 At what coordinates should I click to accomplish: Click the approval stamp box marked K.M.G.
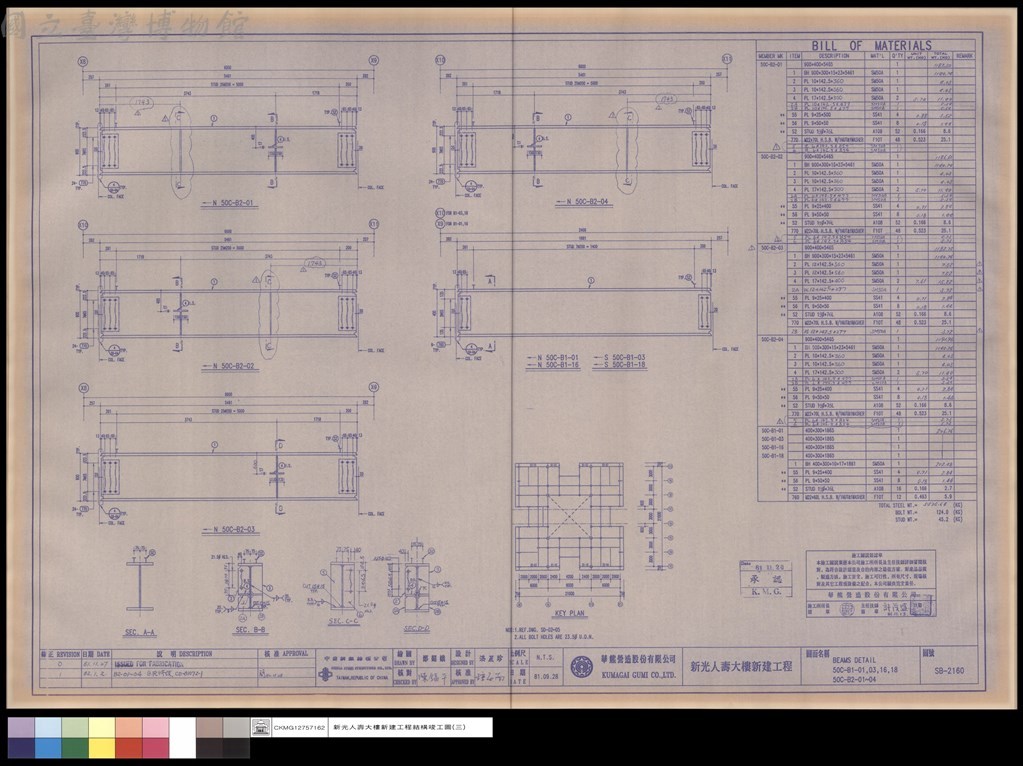[766, 578]
